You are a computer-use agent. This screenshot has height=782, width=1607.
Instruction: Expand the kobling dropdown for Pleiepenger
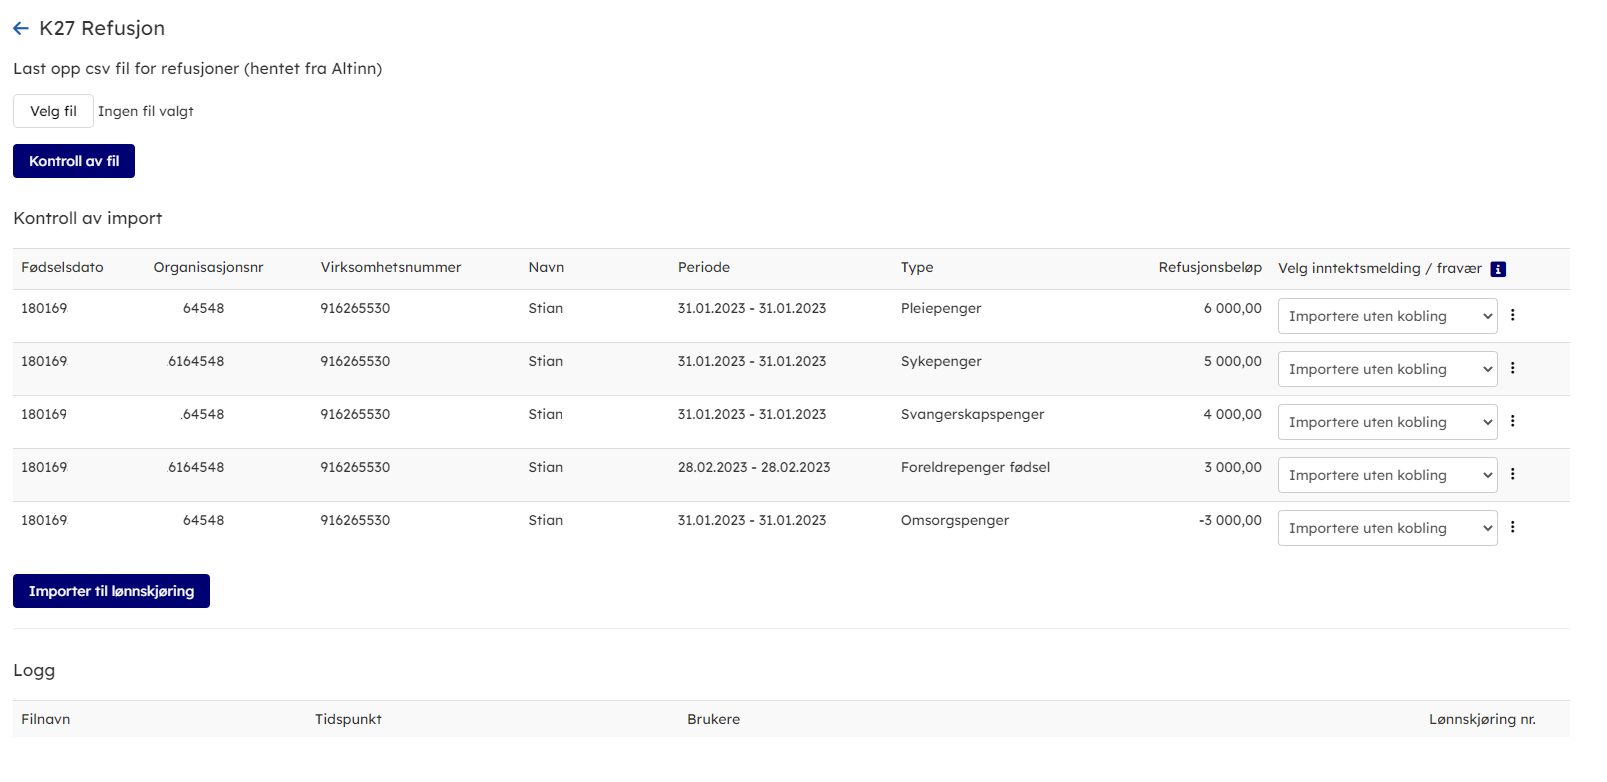click(x=1386, y=316)
